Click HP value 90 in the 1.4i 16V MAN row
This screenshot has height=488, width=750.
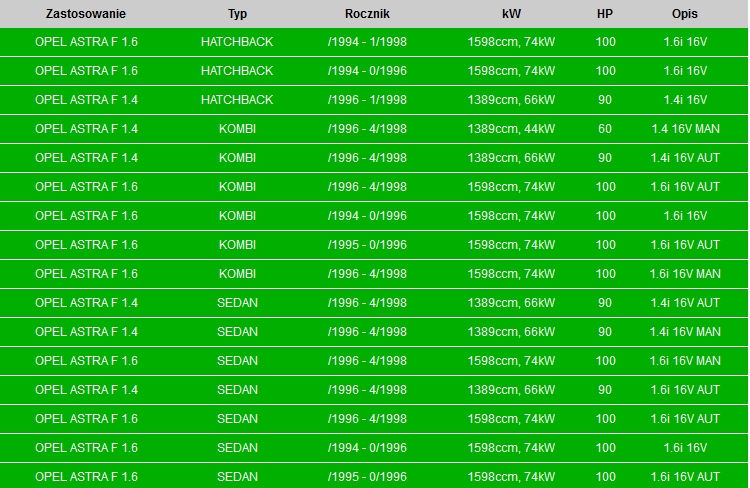(605, 332)
